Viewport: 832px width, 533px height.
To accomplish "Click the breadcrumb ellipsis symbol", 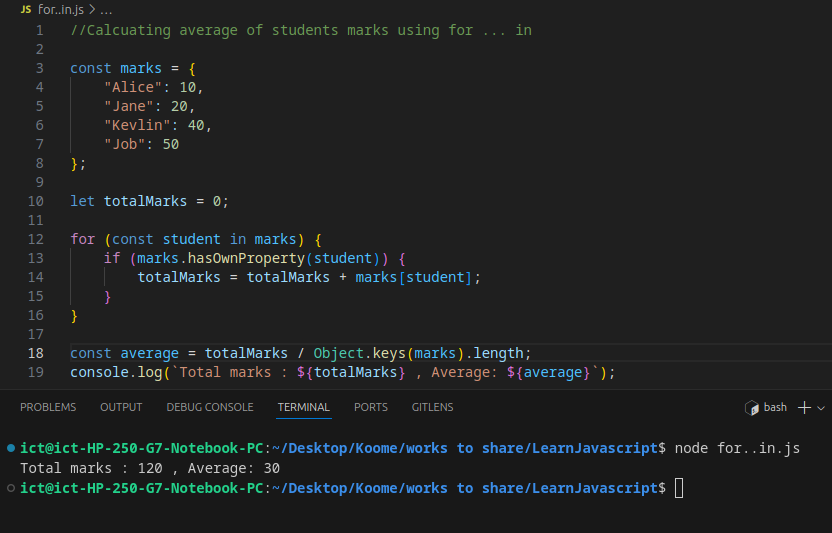I will pyautogui.click(x=106, y=10).
